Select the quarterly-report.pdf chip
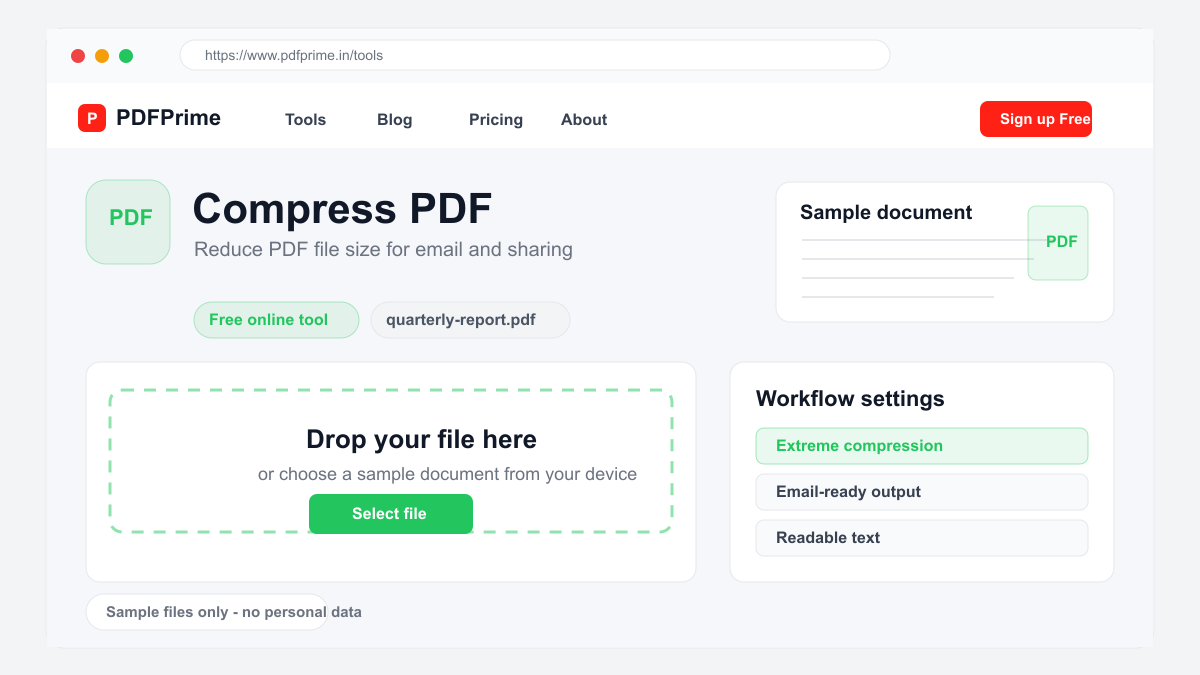Image resolution: width=1200 pixels, height=675 pixels. tap(470, 320)
